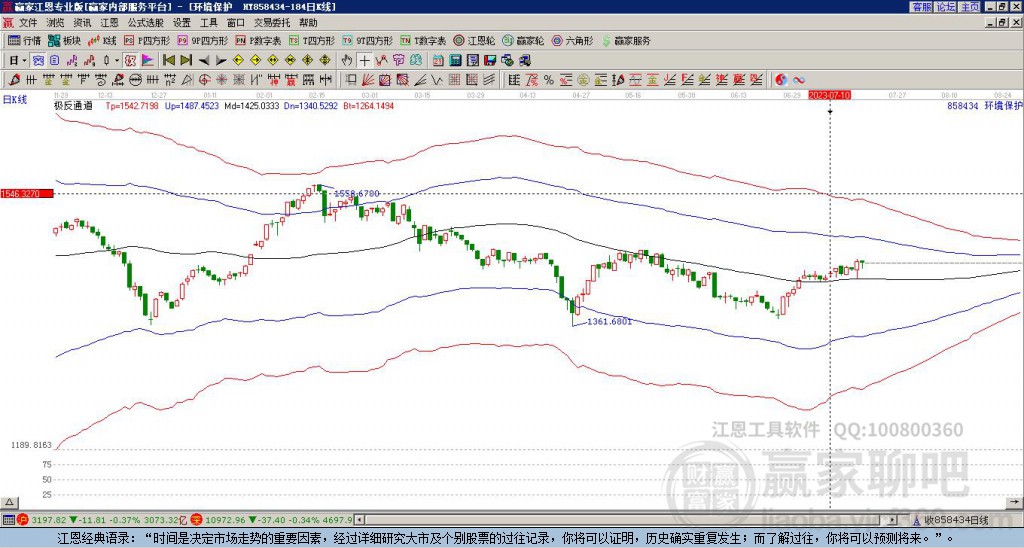The height and width of the screenshot is (548, 1024).
Task: Expand the candlestick style dropdown arrow
Action: coord(117,60)
